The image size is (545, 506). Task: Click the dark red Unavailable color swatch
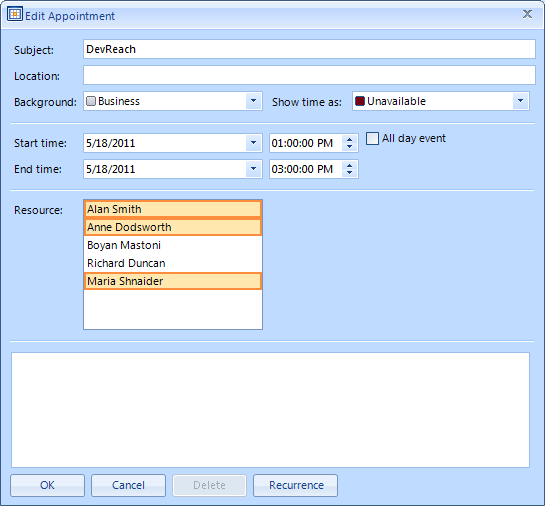tap(360, 101)
